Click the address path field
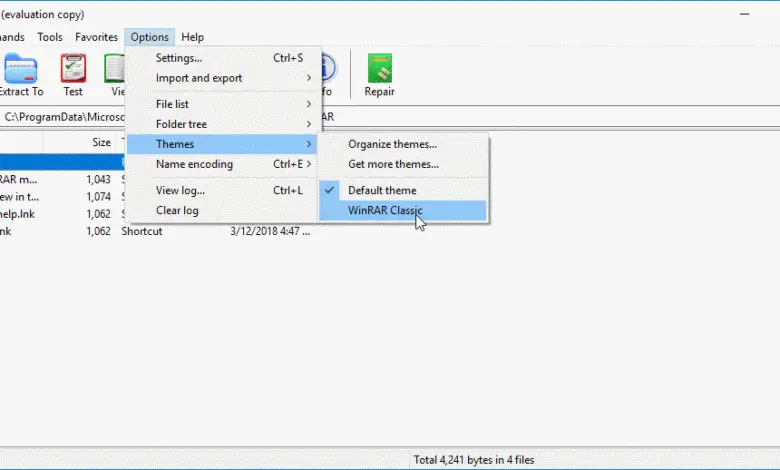Viewport: 780px width, 470px height. click(390, 117)
